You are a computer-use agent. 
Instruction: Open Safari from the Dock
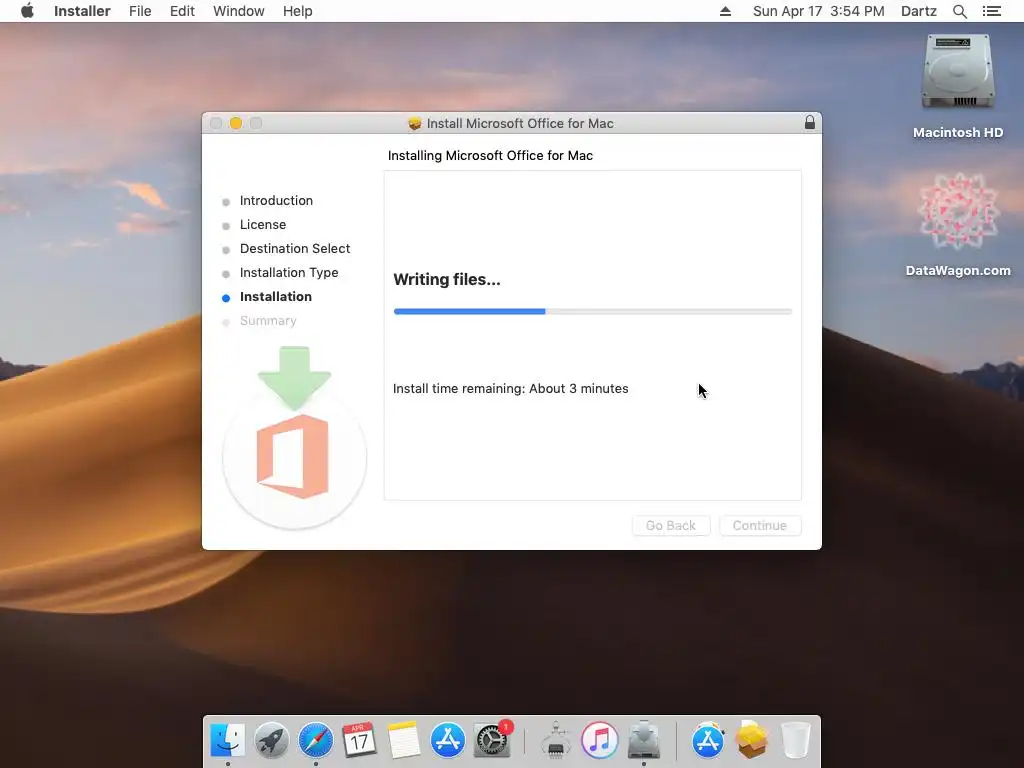(315, 741)
